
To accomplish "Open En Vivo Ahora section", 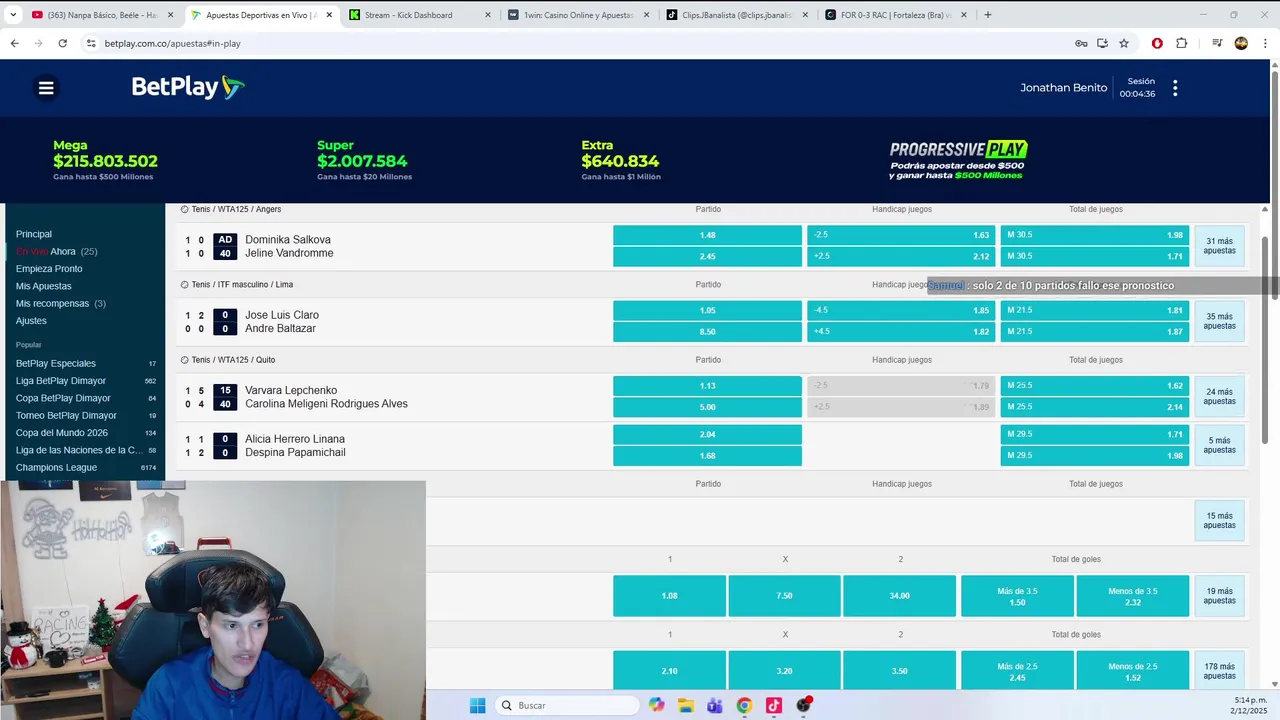I will pyautogui.click(x=56, y=251).
